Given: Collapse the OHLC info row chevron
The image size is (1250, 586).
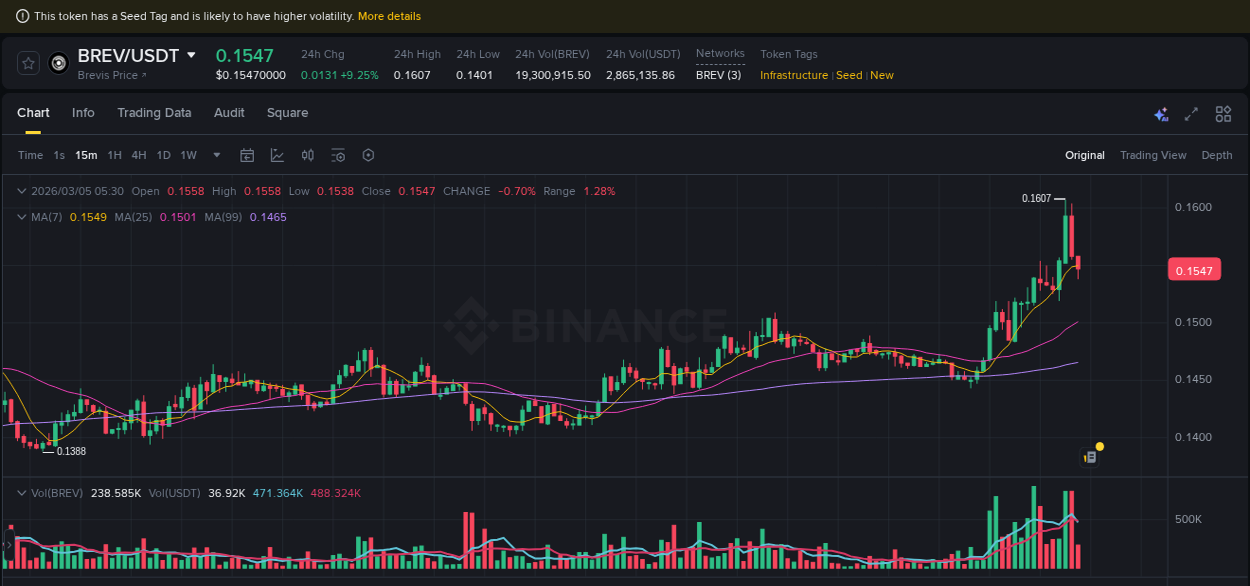Looking at the screenshot, I should (20, 191).
